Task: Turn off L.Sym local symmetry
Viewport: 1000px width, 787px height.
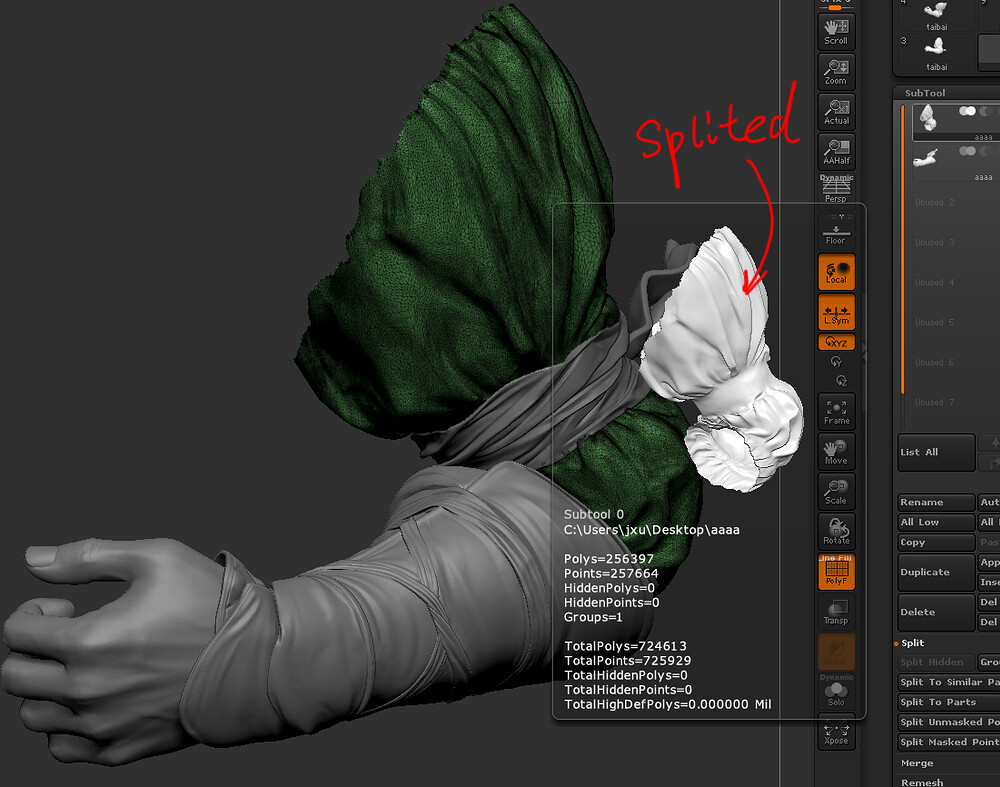Action: [836, 312]
